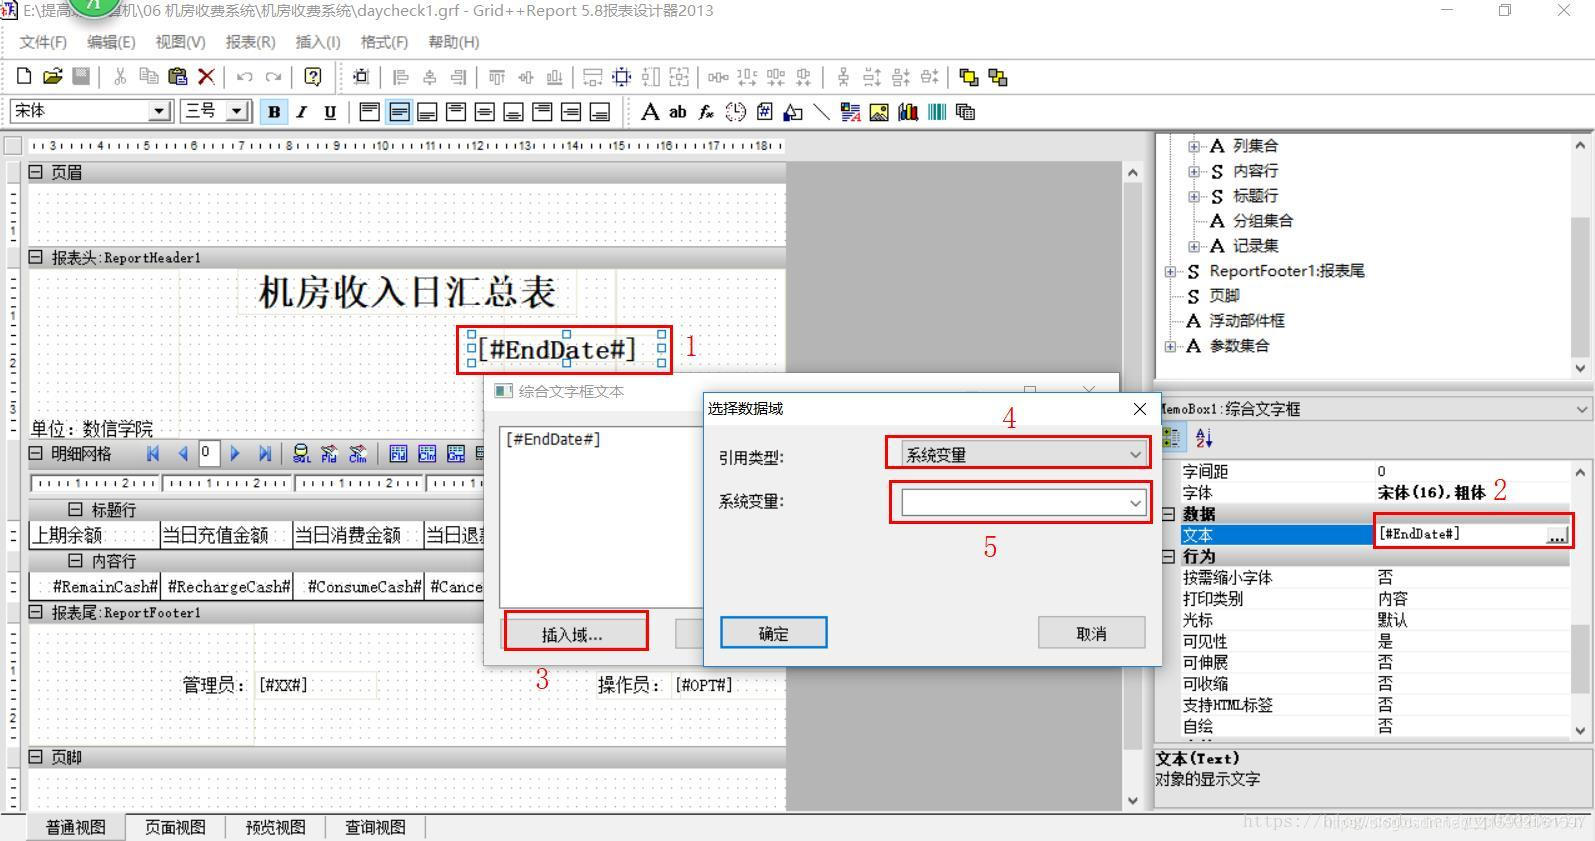Insert picture box tool

(879, 112)
